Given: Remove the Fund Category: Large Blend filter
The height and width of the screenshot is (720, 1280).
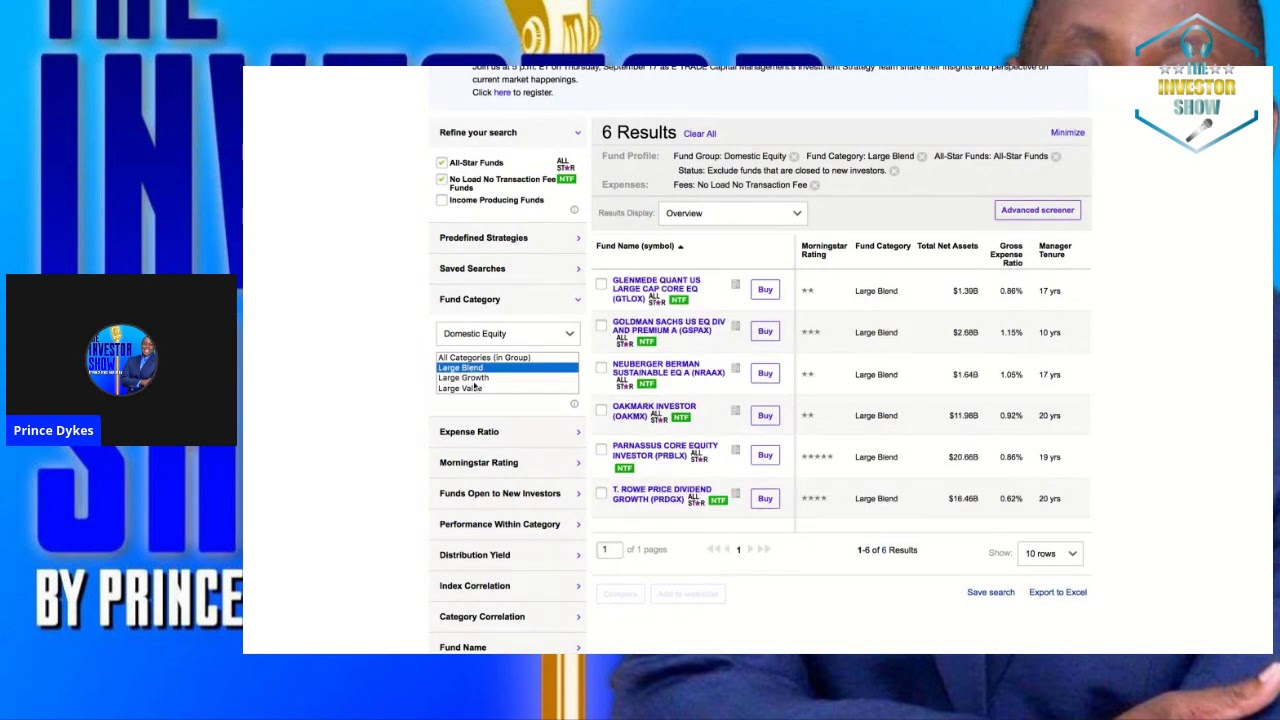Looking at the screenshot, I should click(x=922, y=157).
